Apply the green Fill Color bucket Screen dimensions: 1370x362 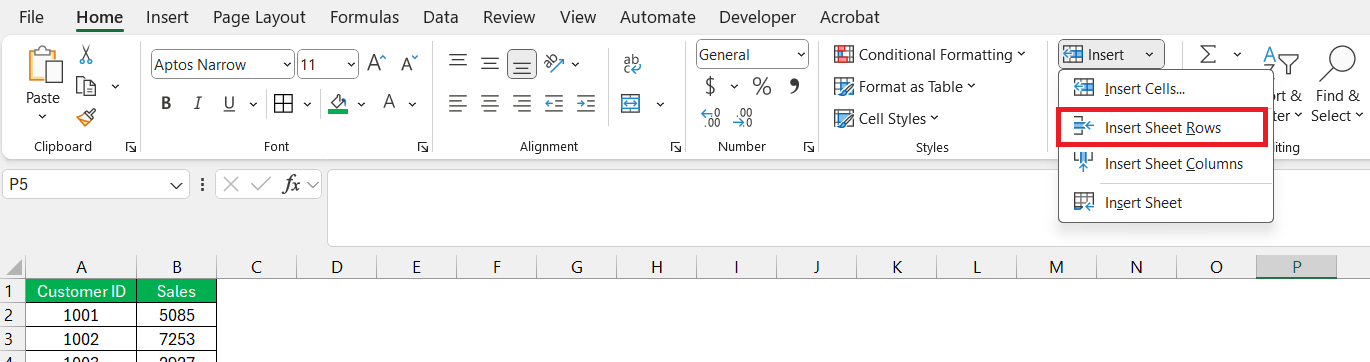[x=338, y=103]
